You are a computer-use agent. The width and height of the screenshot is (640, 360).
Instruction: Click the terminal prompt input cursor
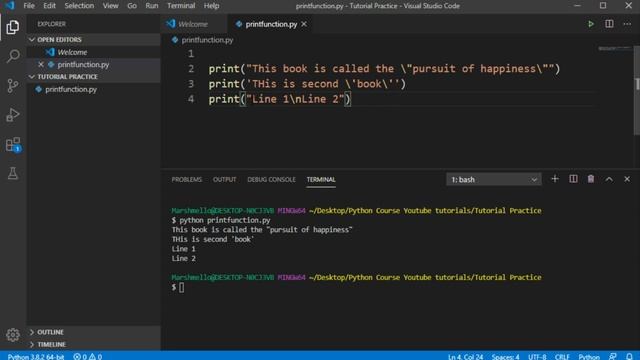(182, 287)
